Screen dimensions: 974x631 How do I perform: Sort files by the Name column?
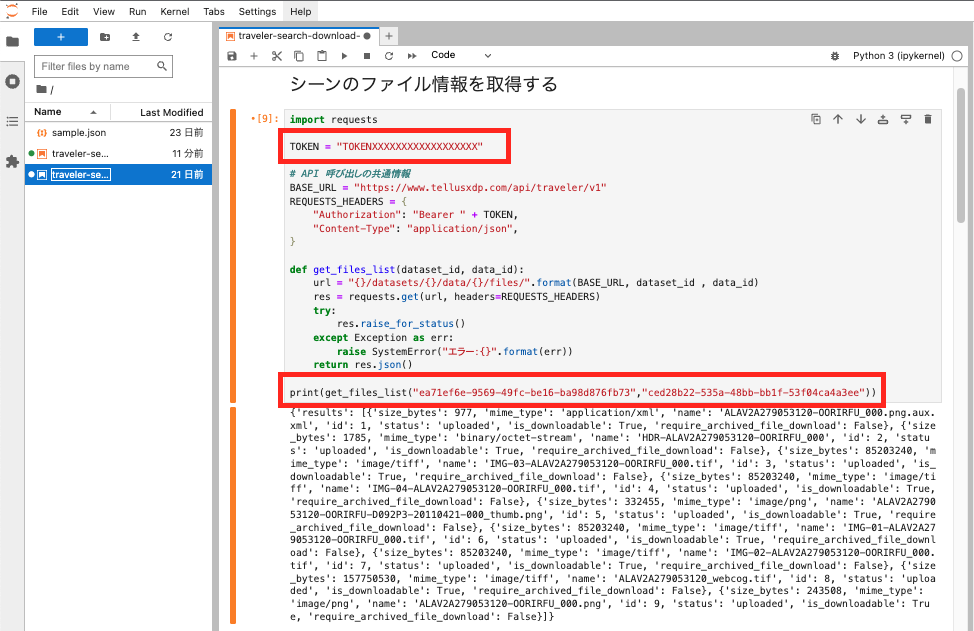point(66,112)
